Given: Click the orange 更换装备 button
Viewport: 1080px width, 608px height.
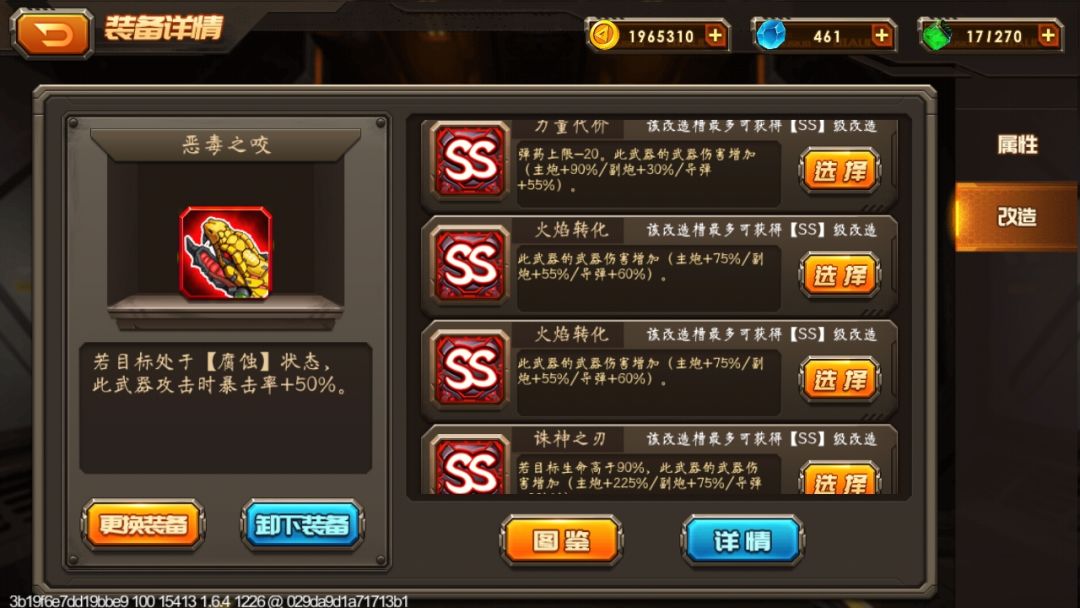Looking at the screenshot, I should coord(143,525).
